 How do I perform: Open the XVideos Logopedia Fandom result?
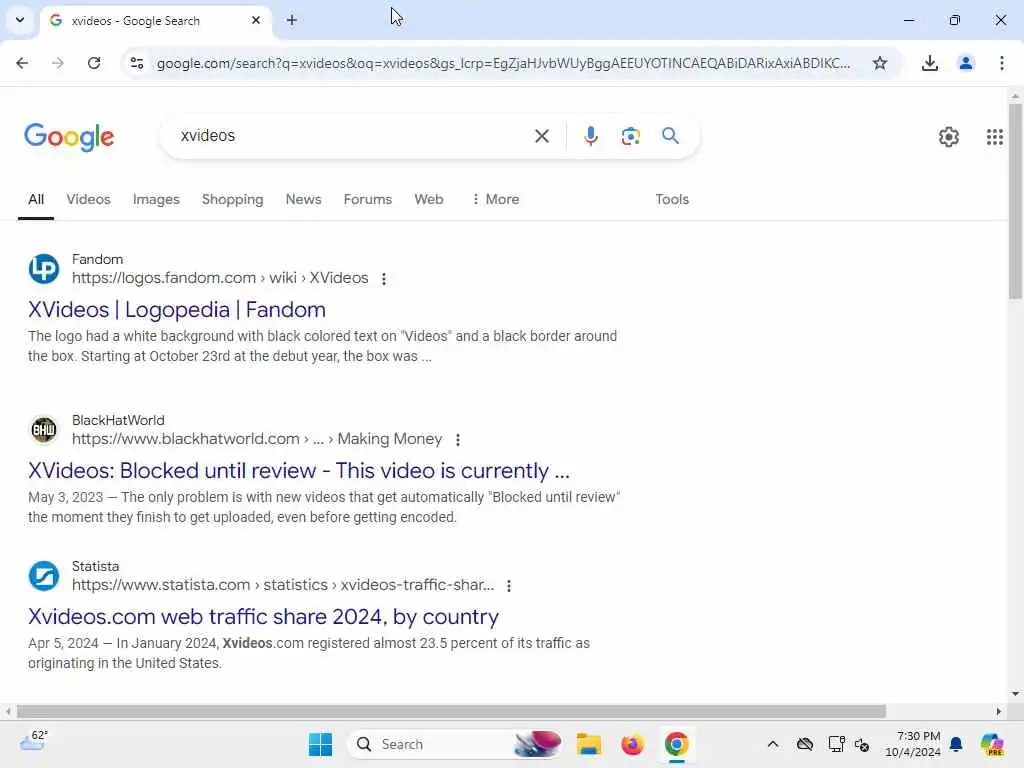point(177,310)
